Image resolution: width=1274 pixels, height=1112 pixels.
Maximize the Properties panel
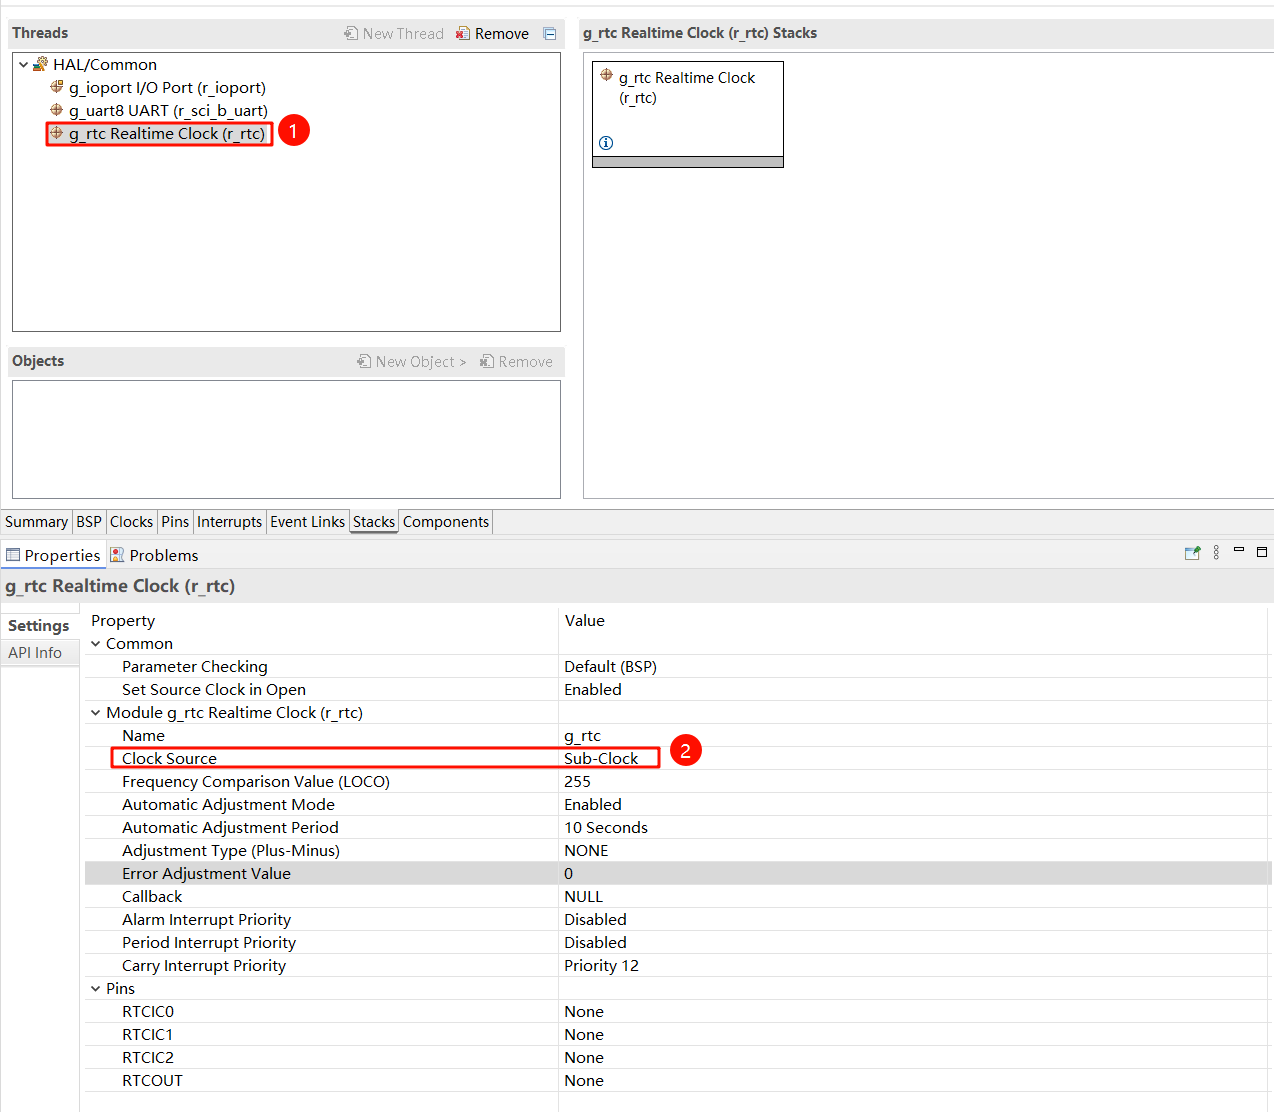1262,552
